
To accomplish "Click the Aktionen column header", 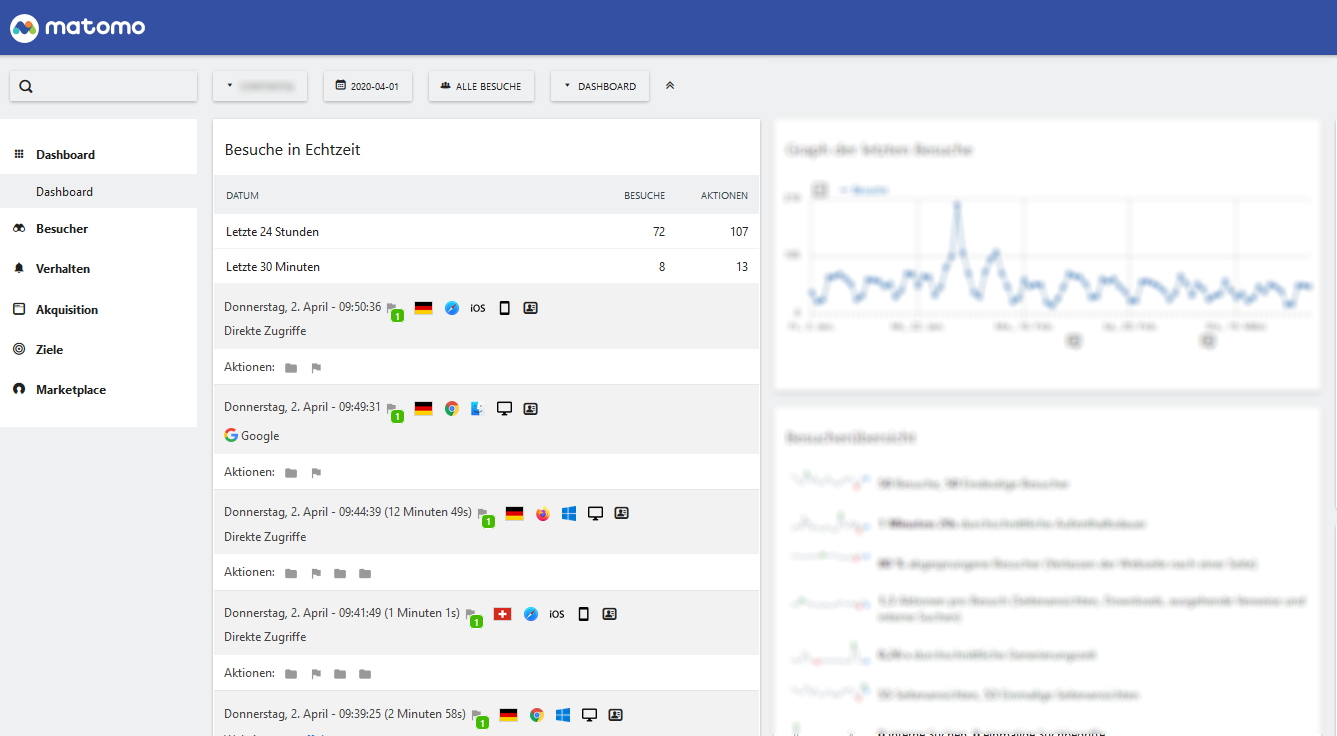I will click(x=724, y=196).
